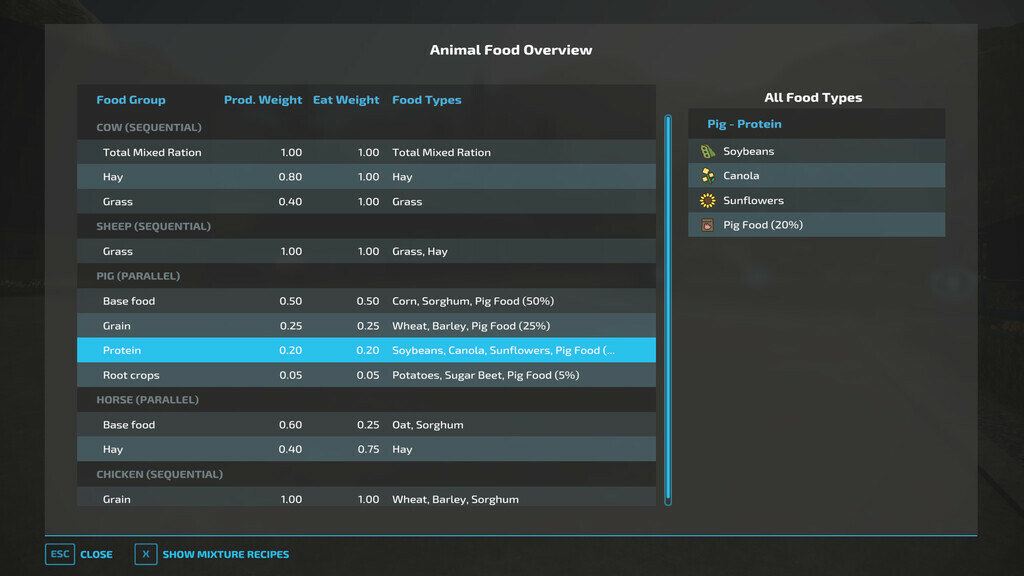Select the cow Hay food group row

pos(366,177)
